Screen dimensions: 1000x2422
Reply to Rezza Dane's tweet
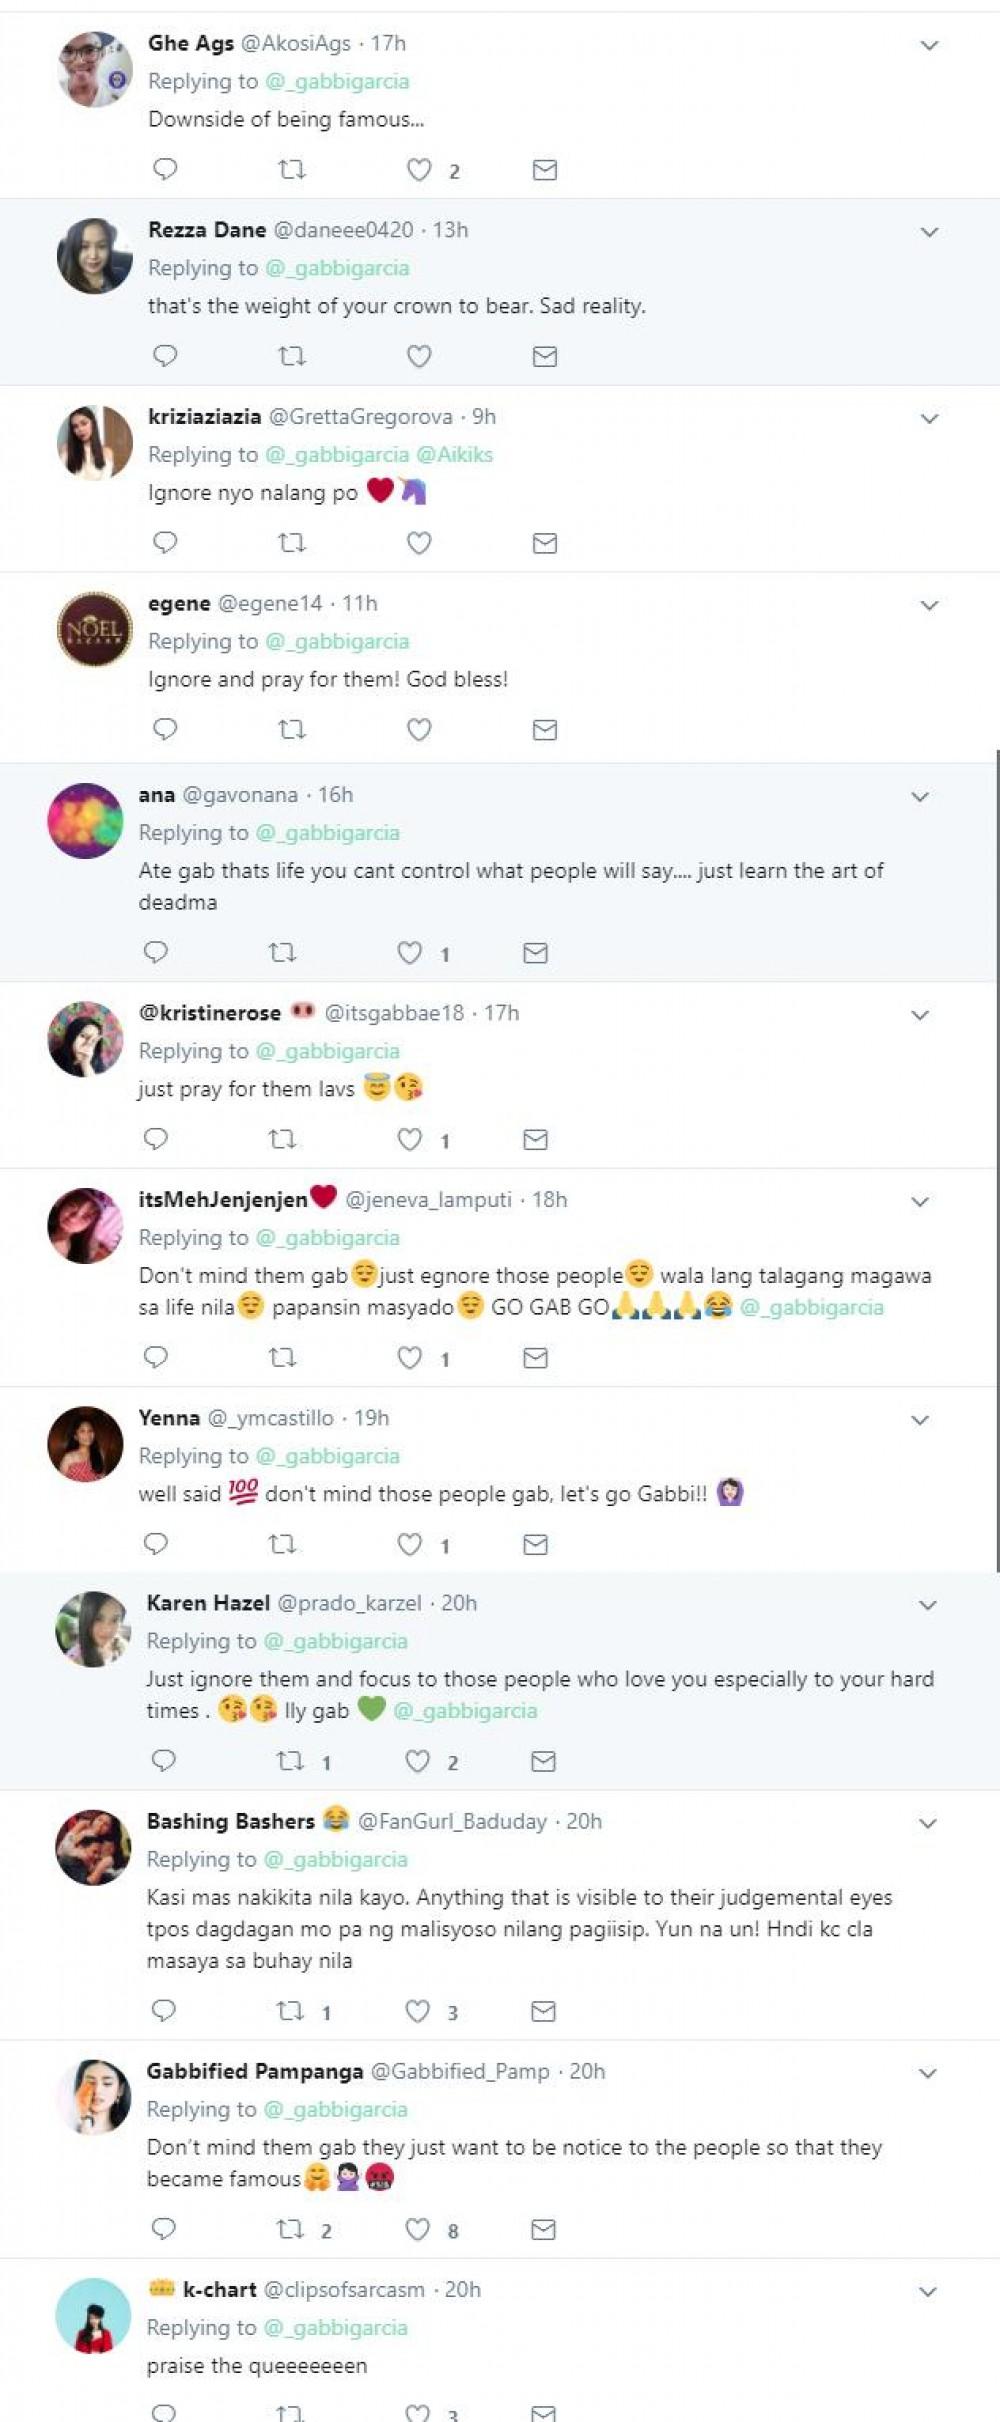(165, 355)
